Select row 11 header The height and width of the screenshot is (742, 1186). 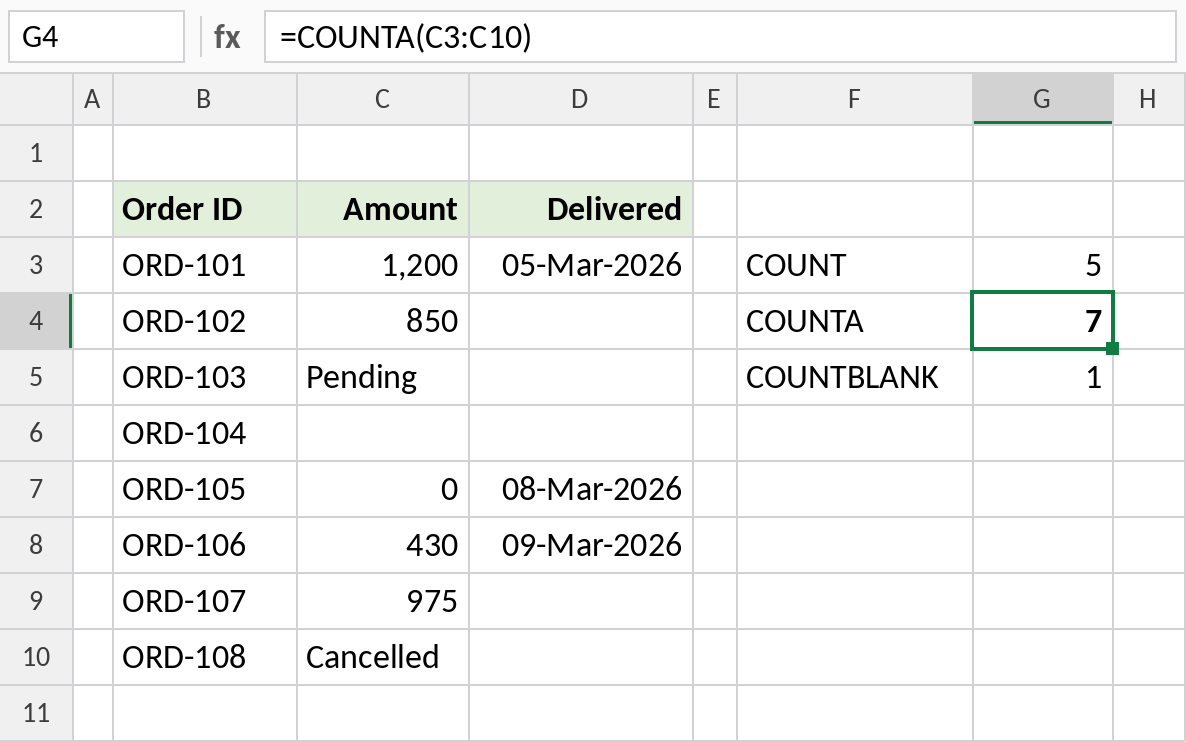click(36, 713)
